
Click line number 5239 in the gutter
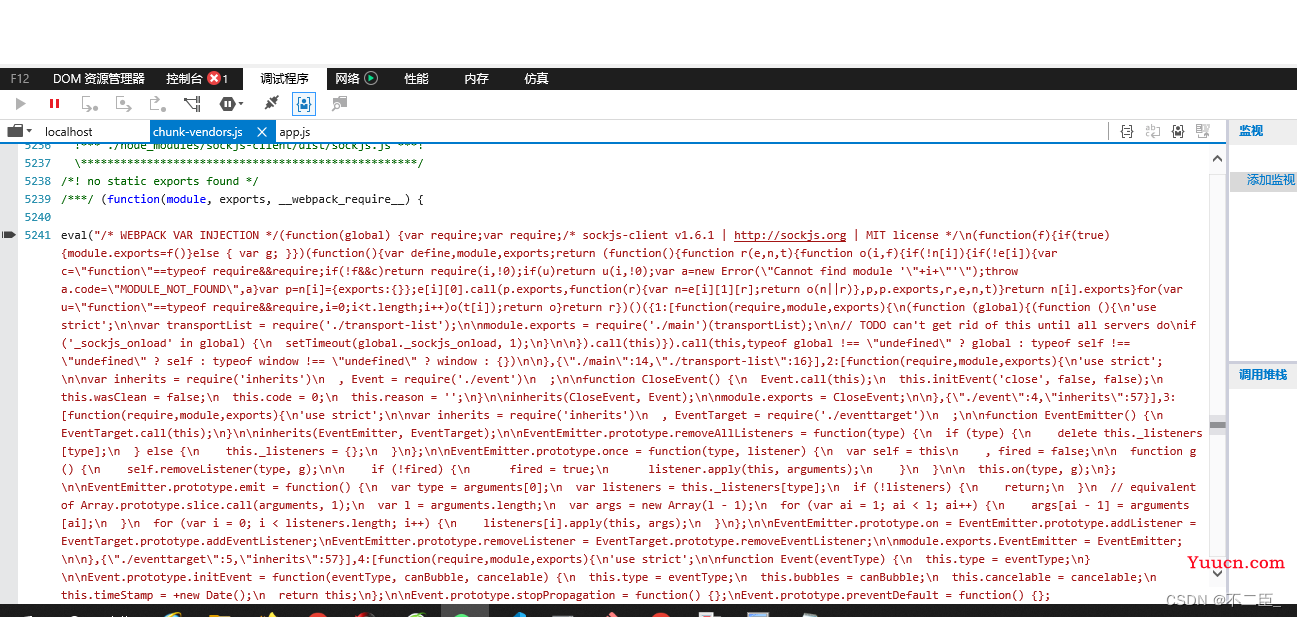tap(37, 199)
